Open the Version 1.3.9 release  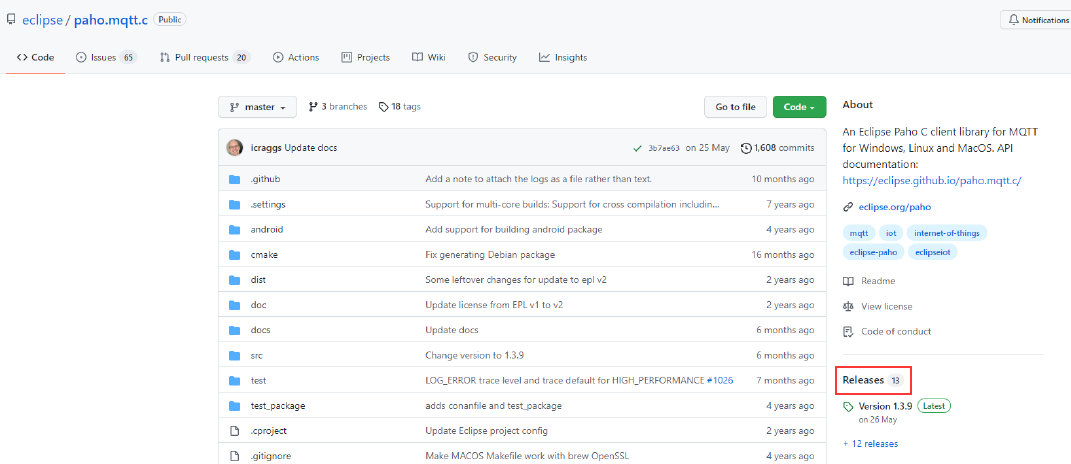885,406
